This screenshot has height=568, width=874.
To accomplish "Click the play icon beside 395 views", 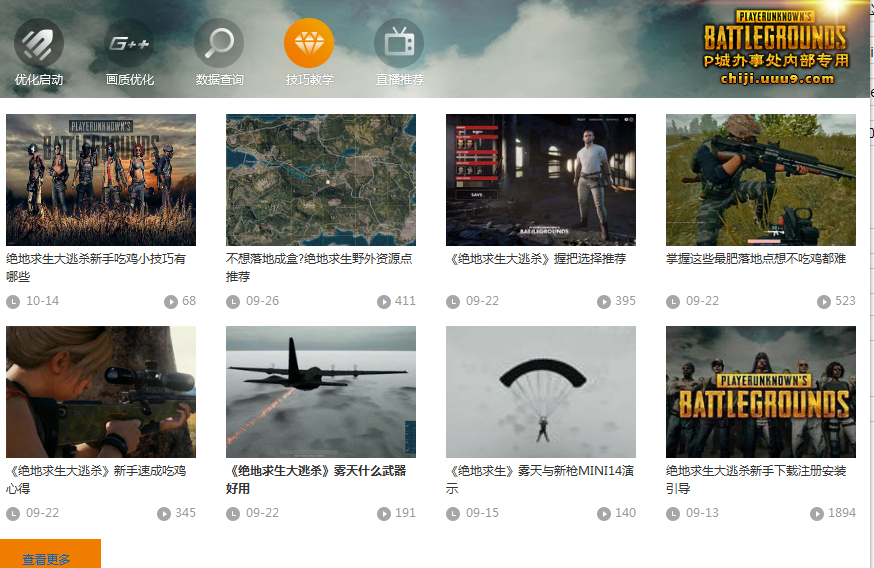I will tap(604, 302).
